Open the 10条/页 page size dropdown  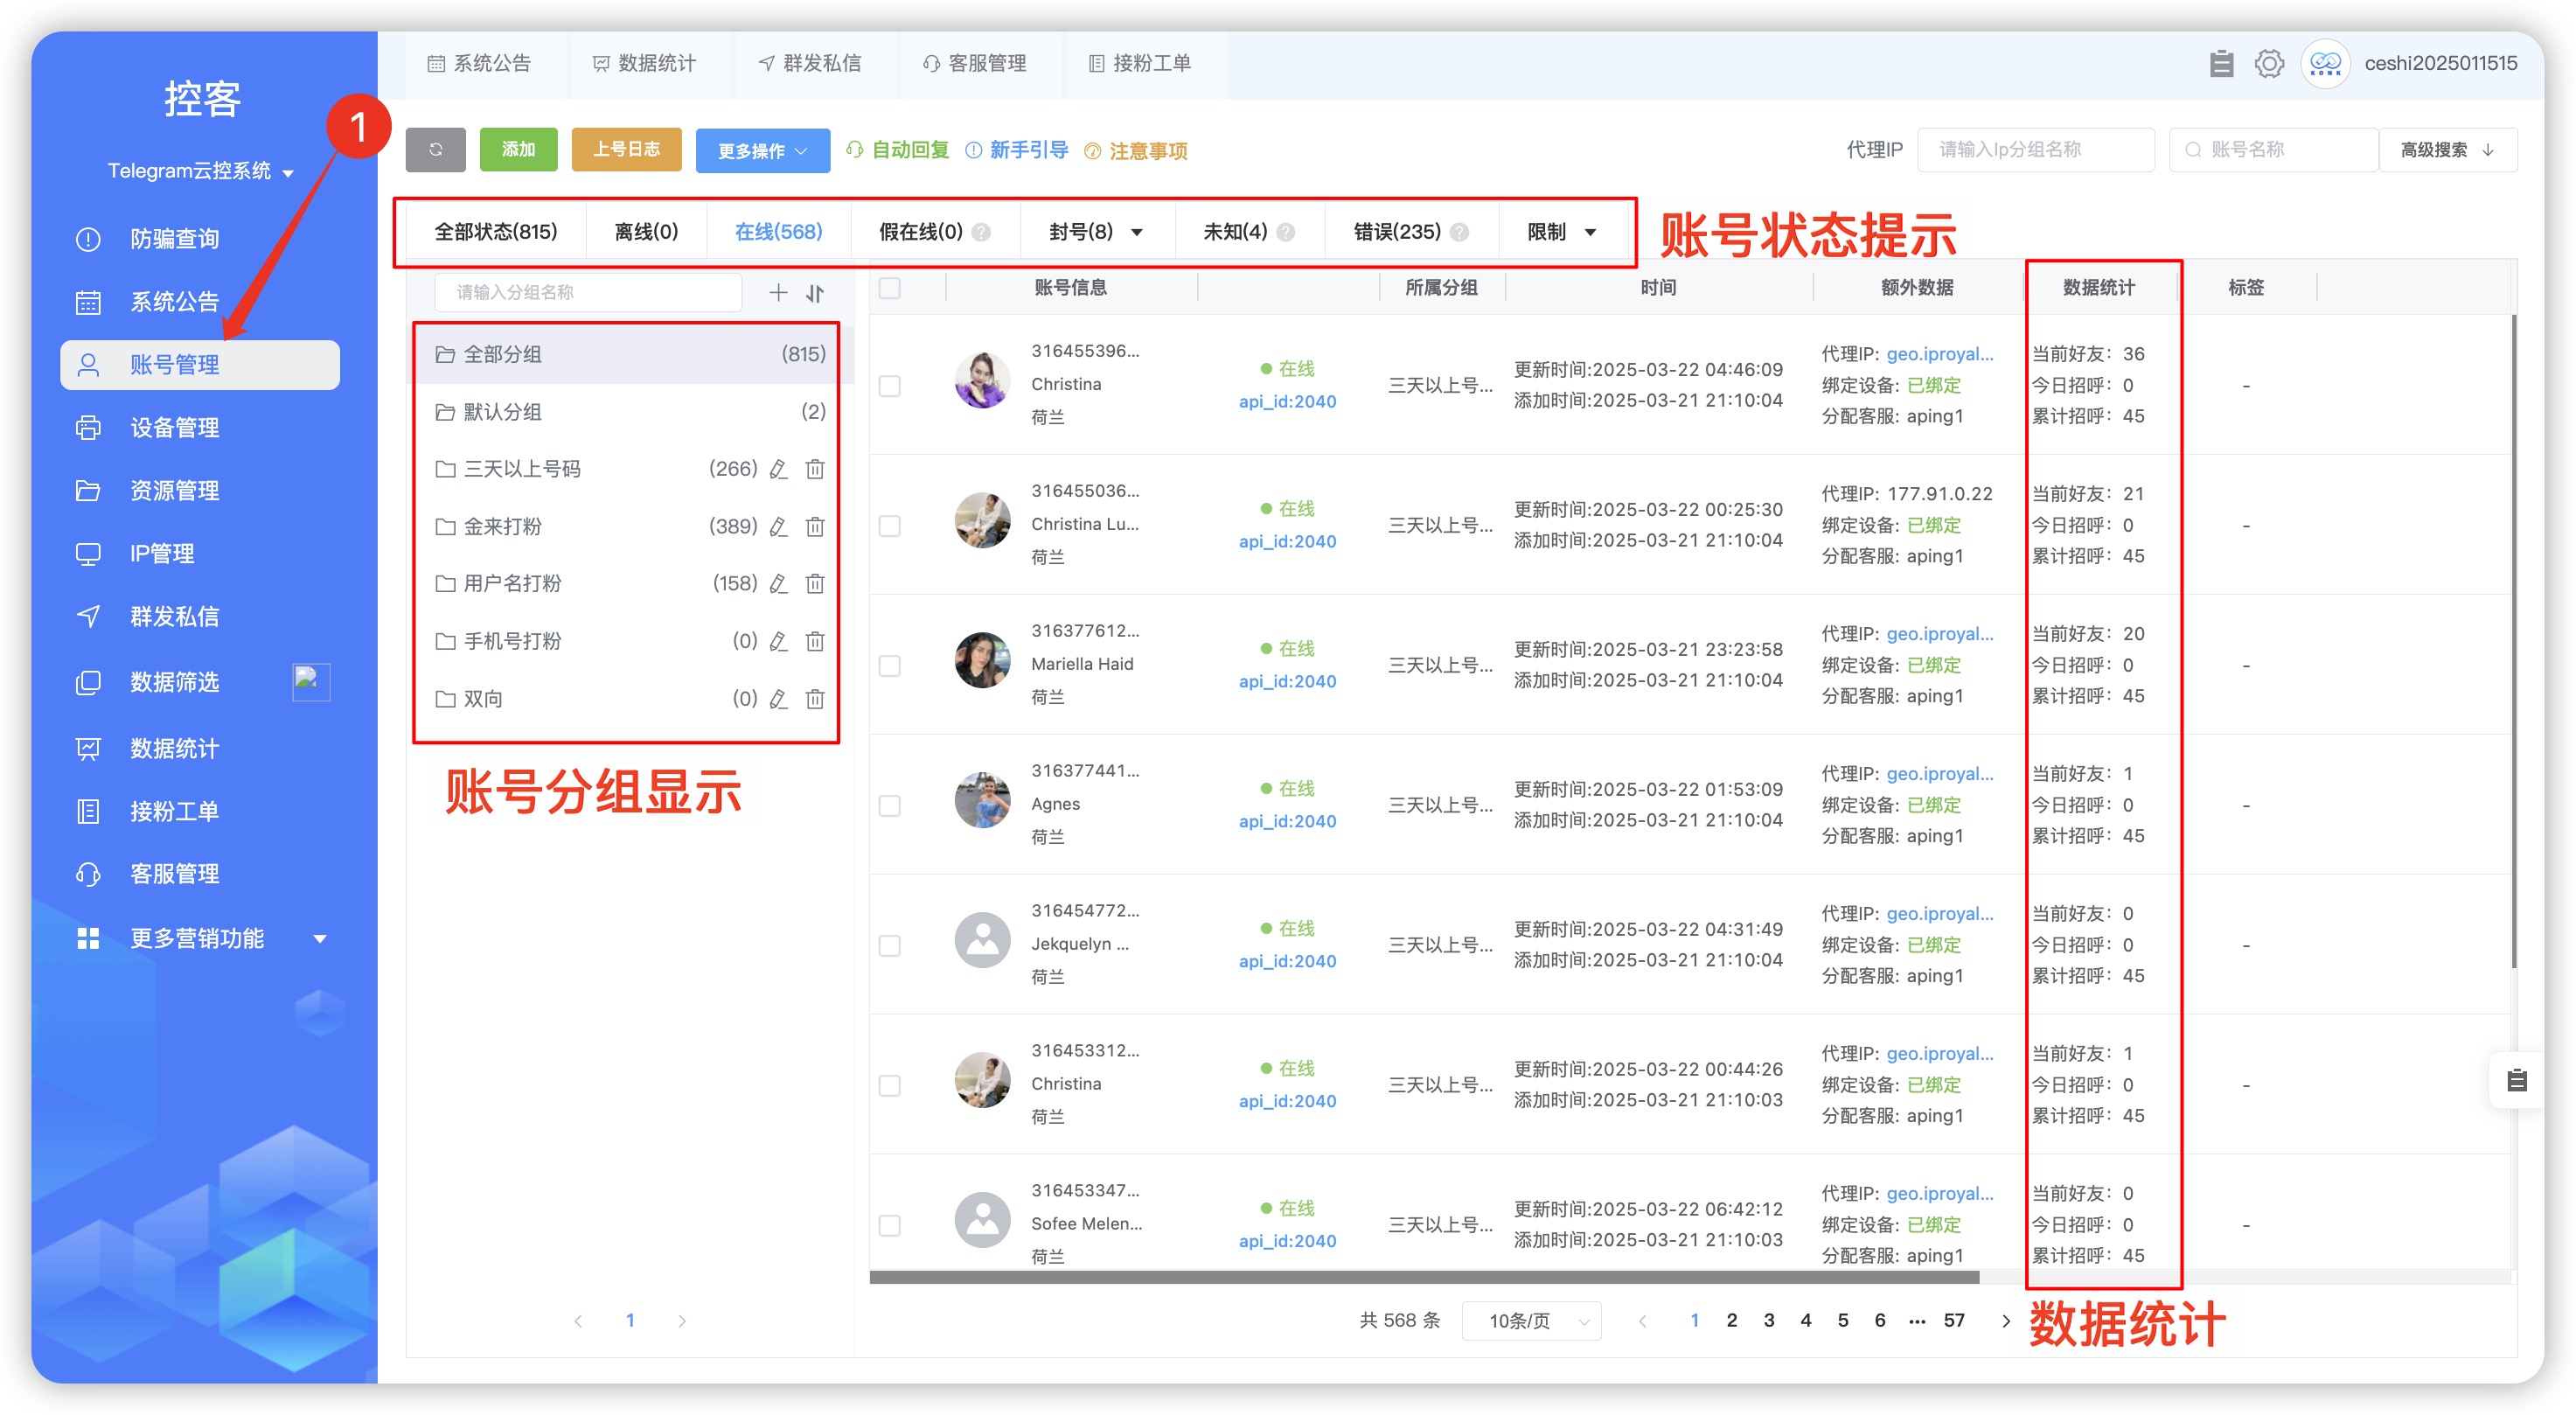point(1531,1321)
